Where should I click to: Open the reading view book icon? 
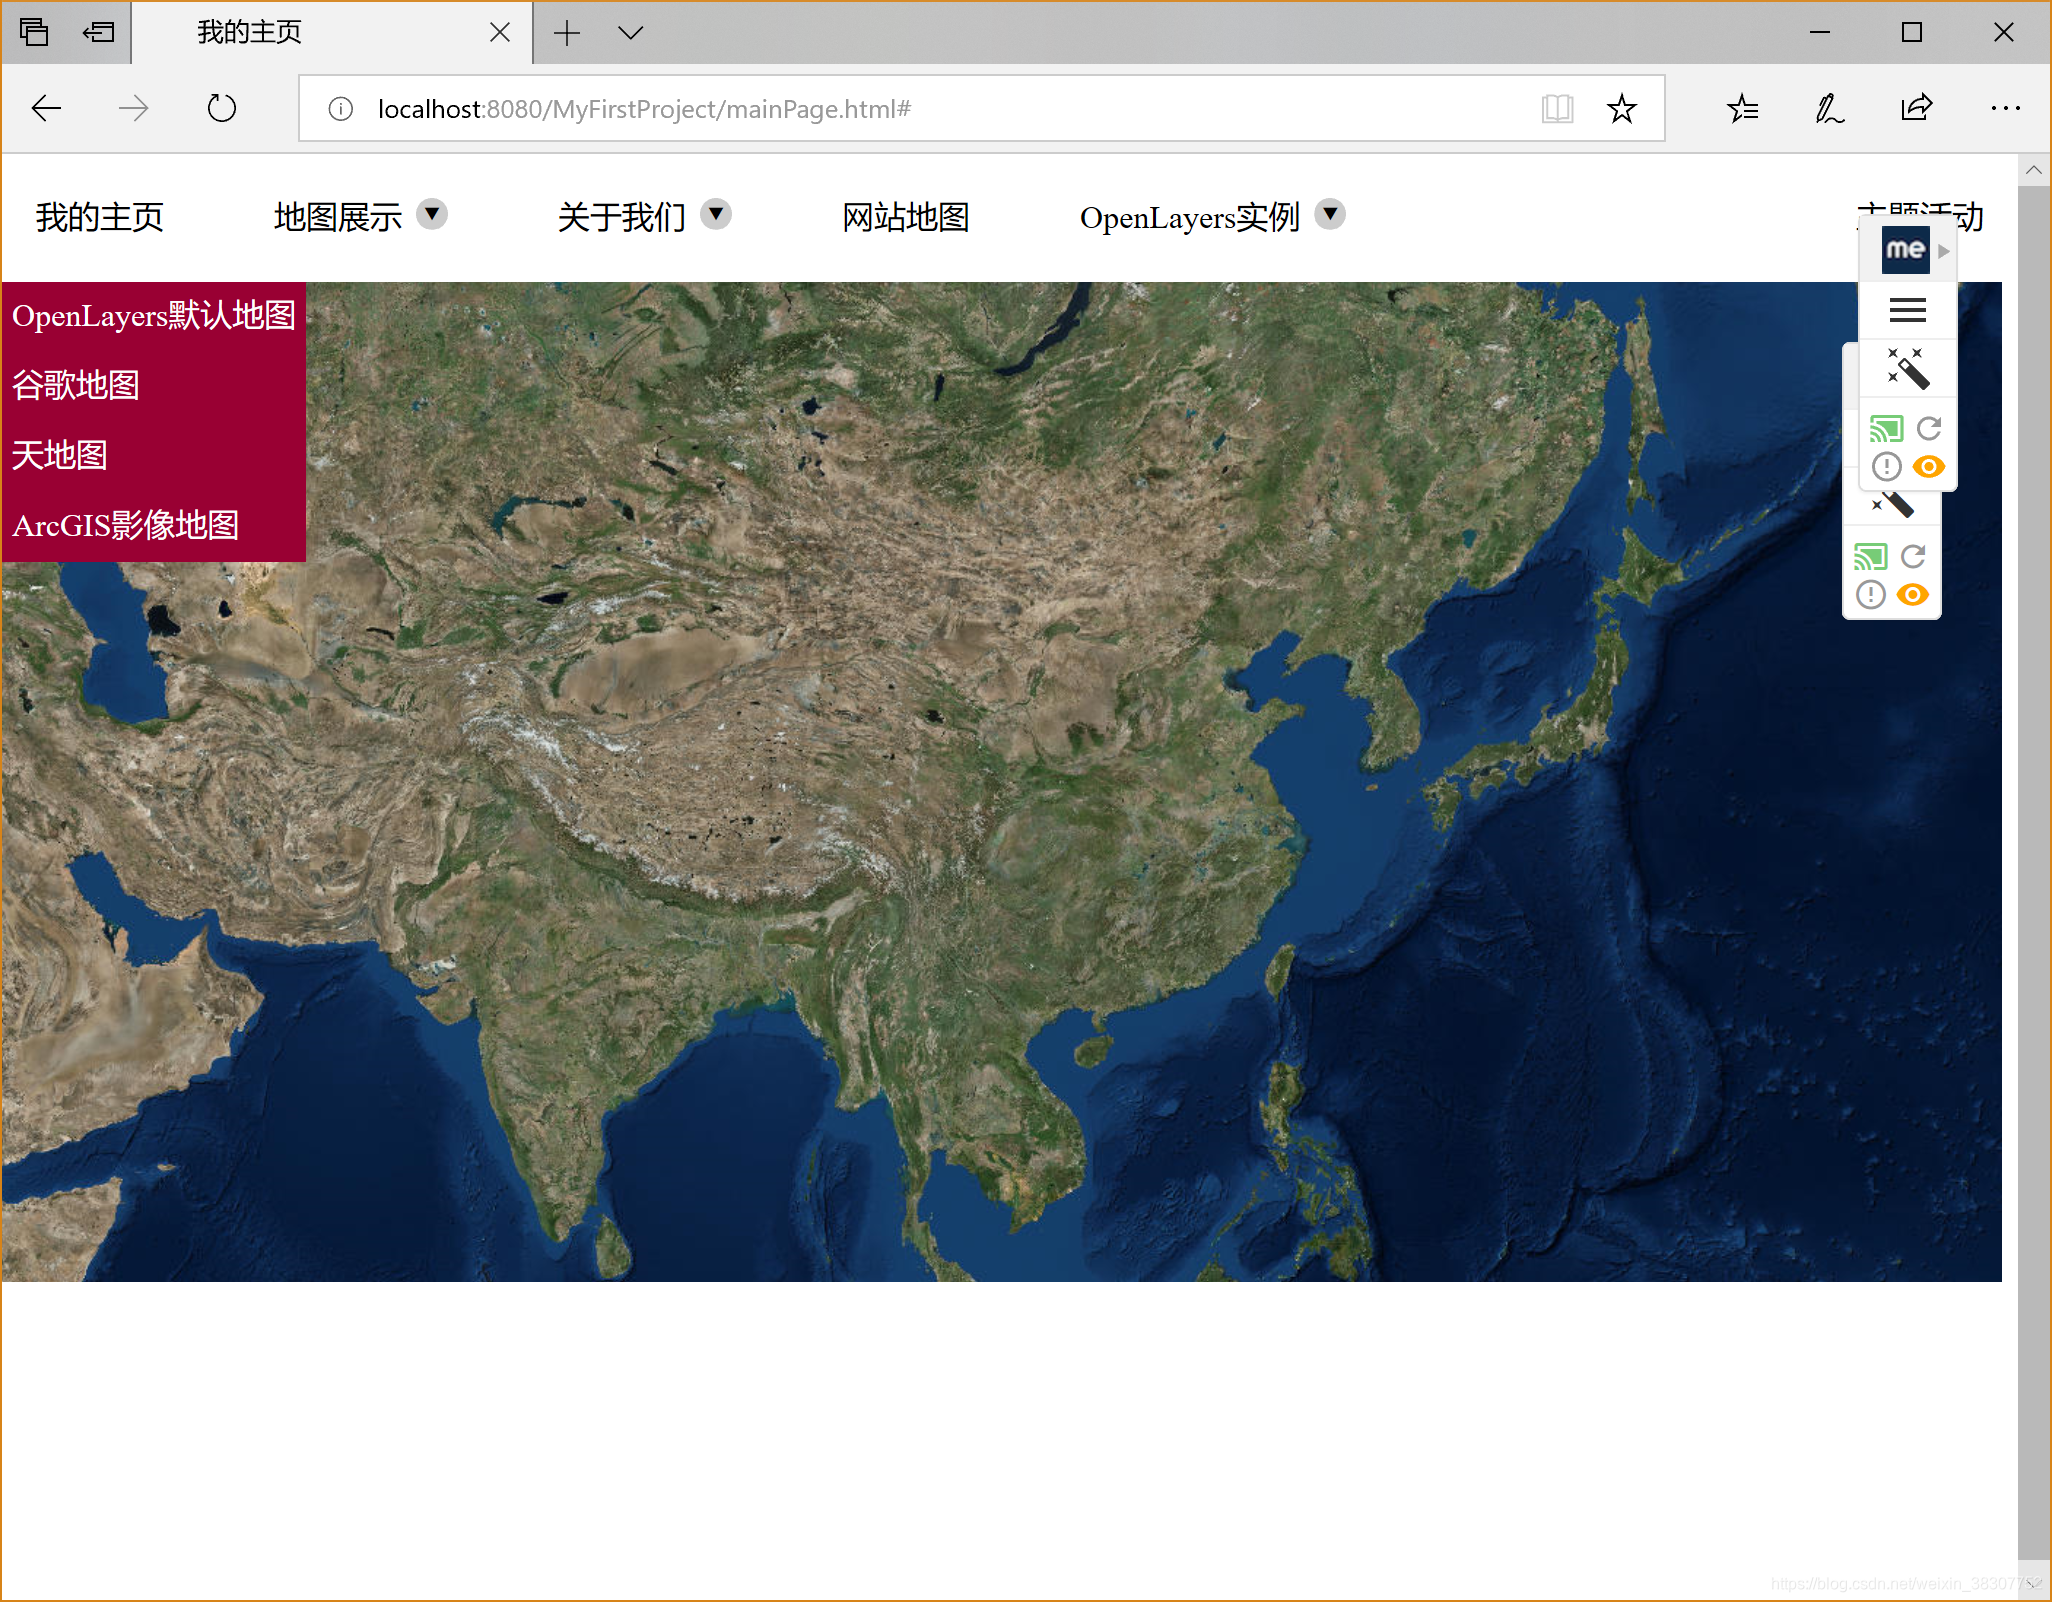coord(1557,108)
